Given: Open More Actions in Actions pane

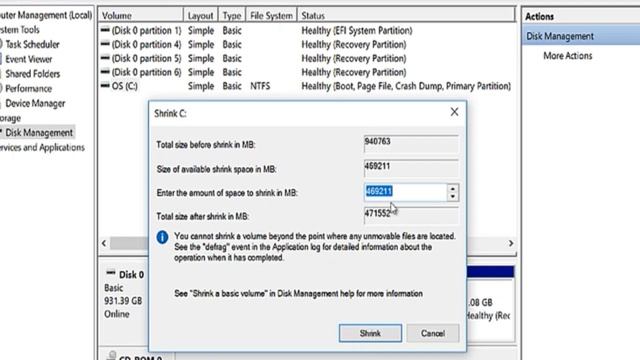Looking at the screenshot, I should pyautogui.click(x=567, y=56).
